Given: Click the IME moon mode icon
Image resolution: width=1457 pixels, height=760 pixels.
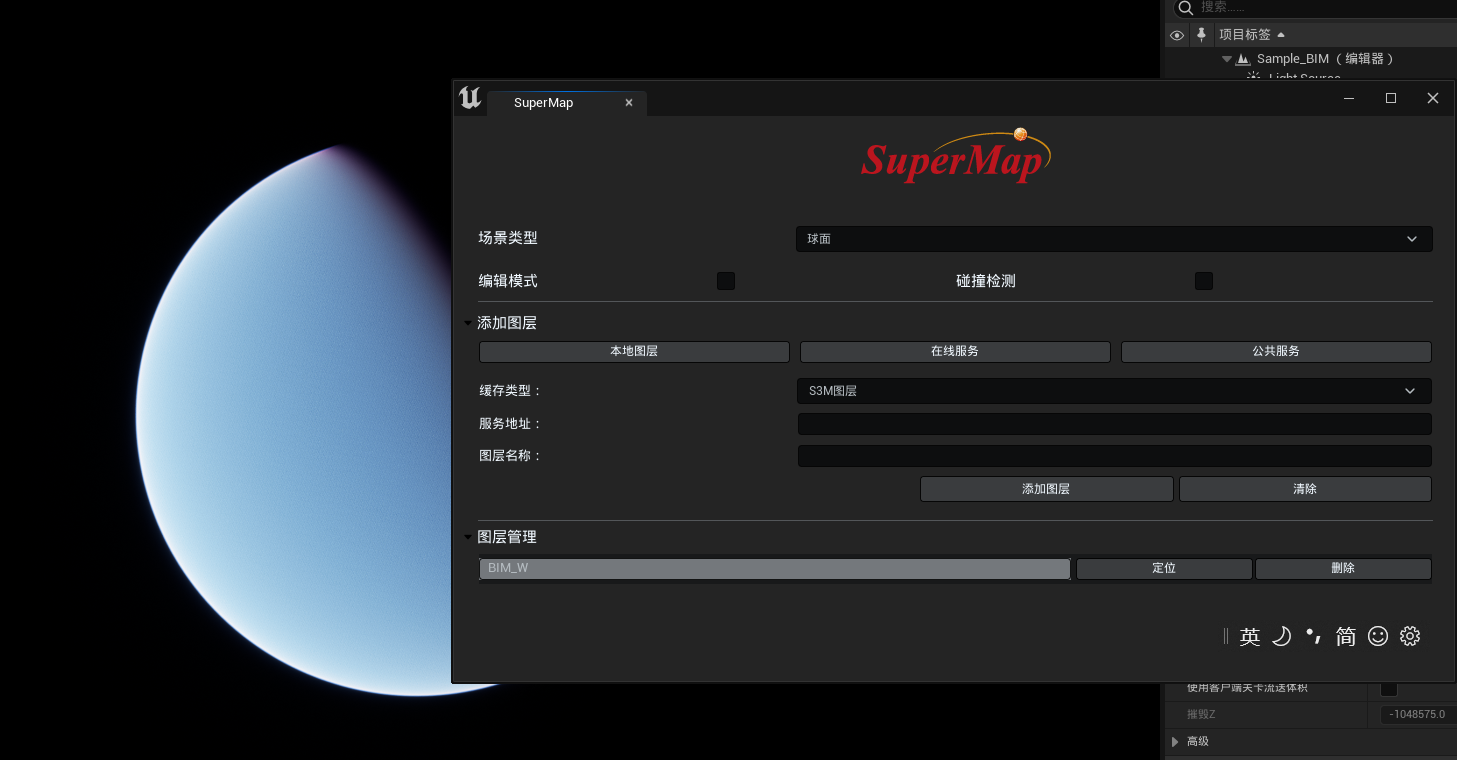Looking at the screenshot, I should pyautogui.click(x=1281, y=636).
